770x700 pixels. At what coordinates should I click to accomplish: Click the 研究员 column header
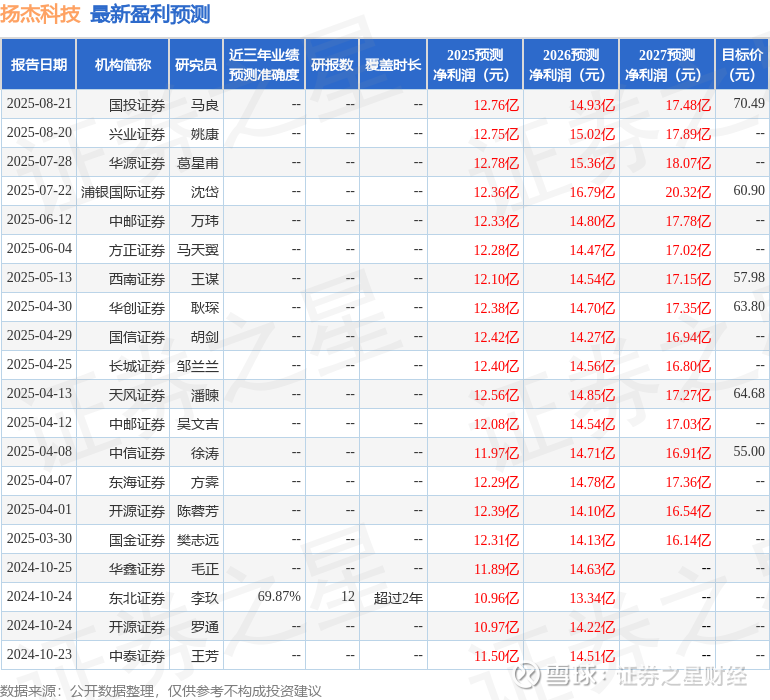pyautogui.click(x=196, y=65)
